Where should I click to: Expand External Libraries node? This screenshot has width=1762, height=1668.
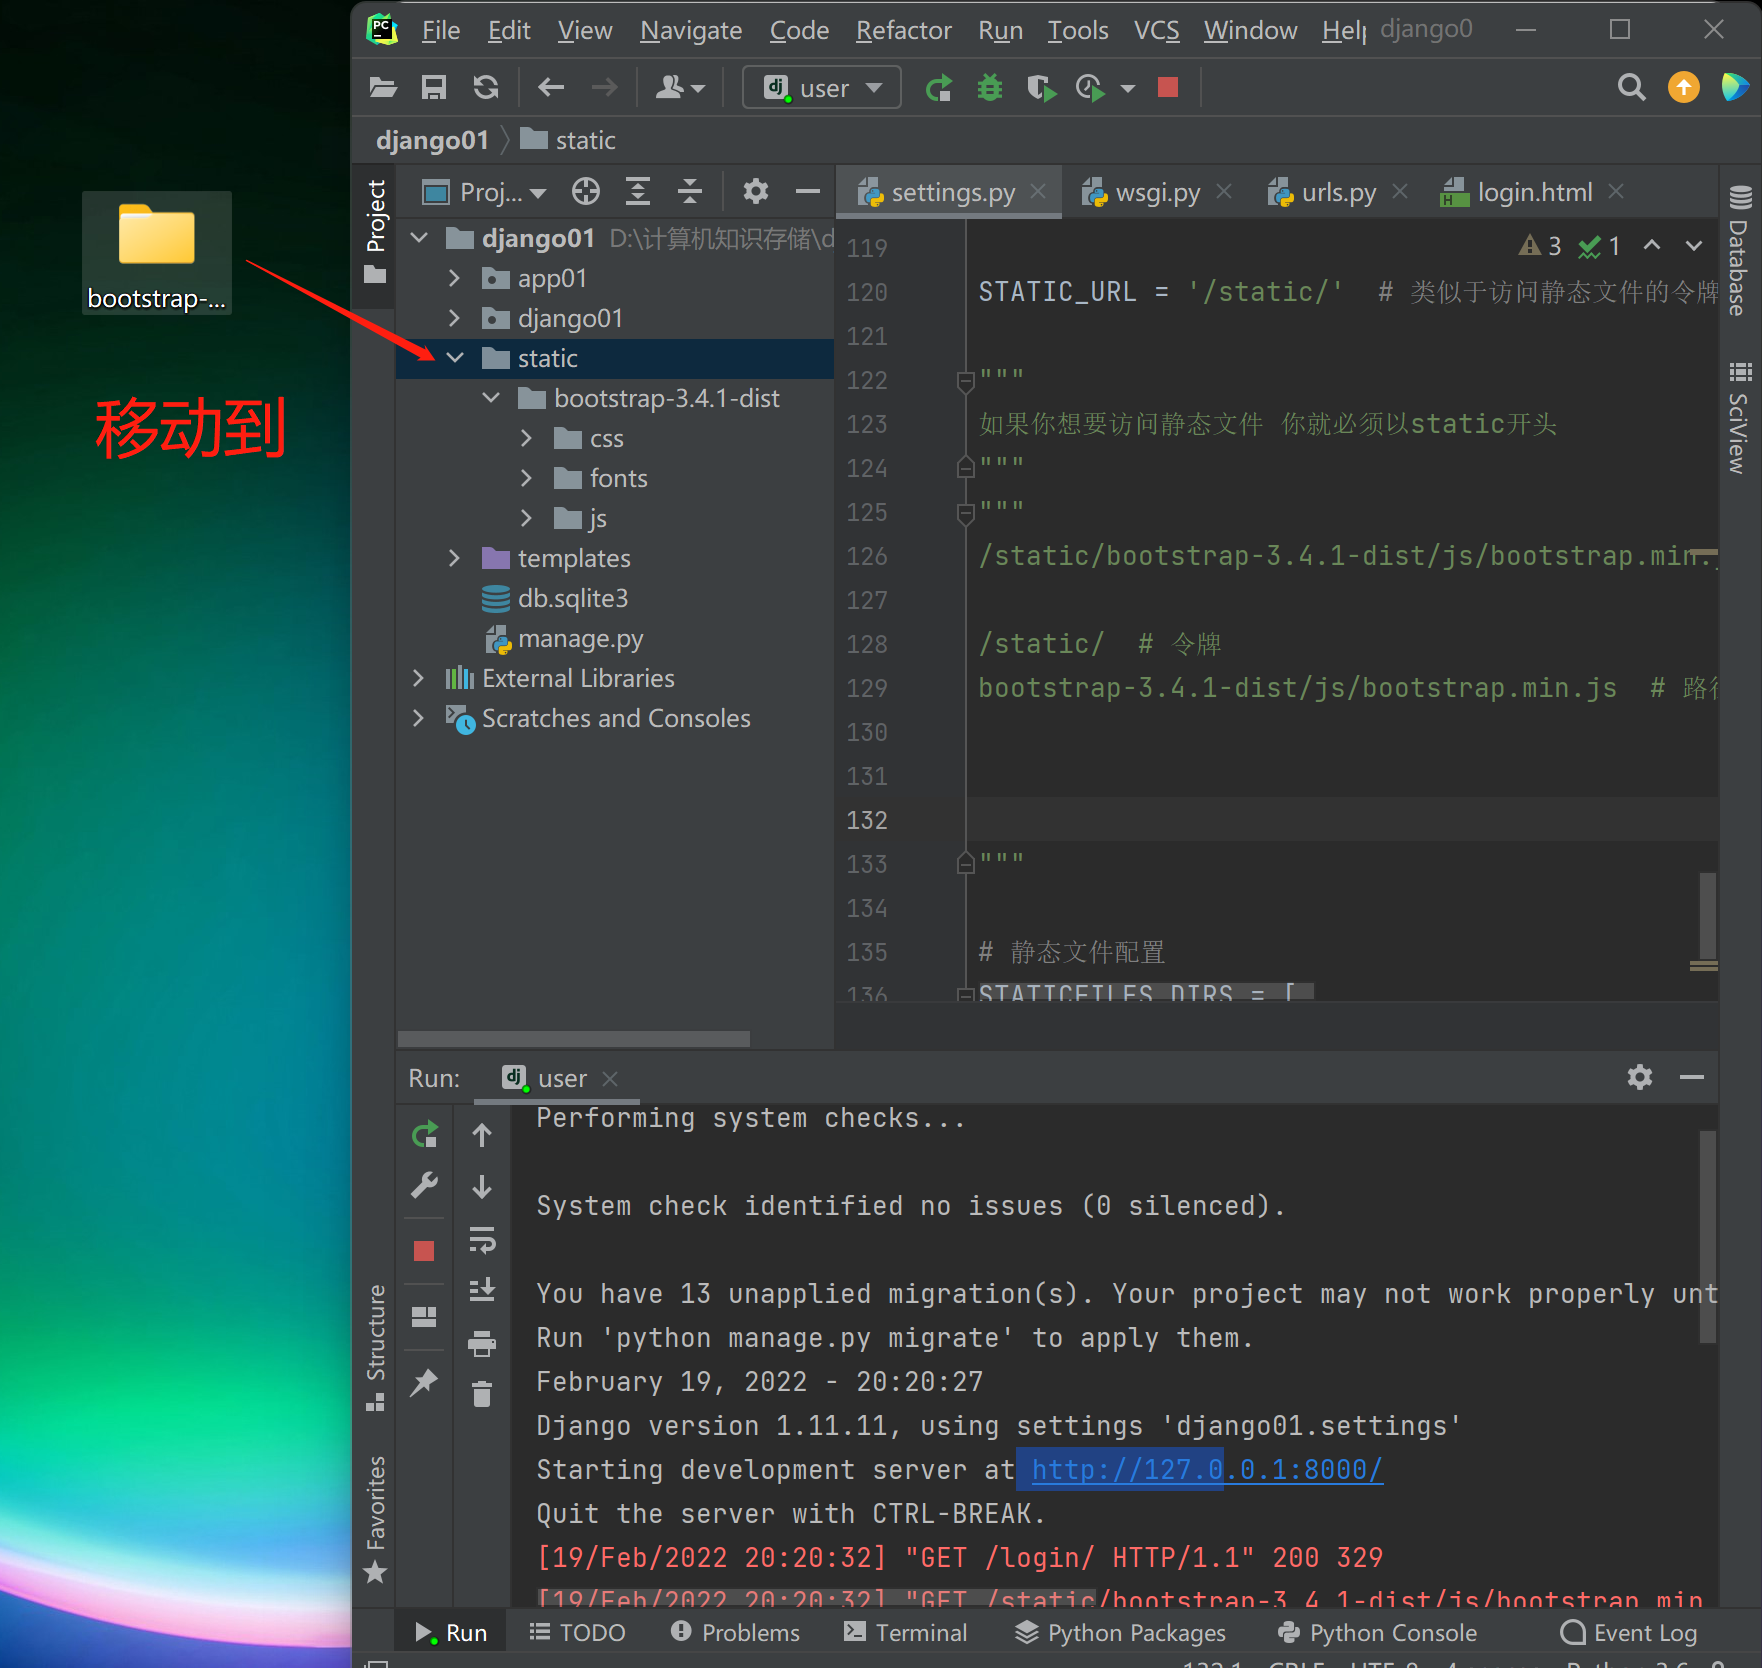point(418,678)
